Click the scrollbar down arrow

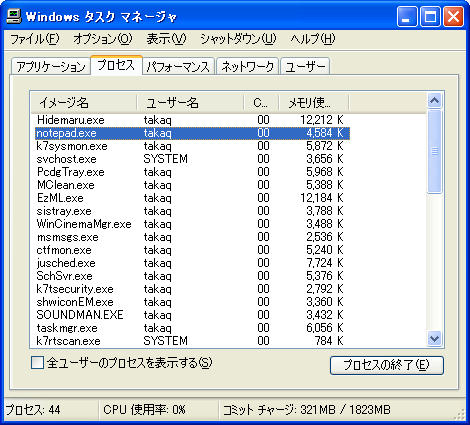434,339
